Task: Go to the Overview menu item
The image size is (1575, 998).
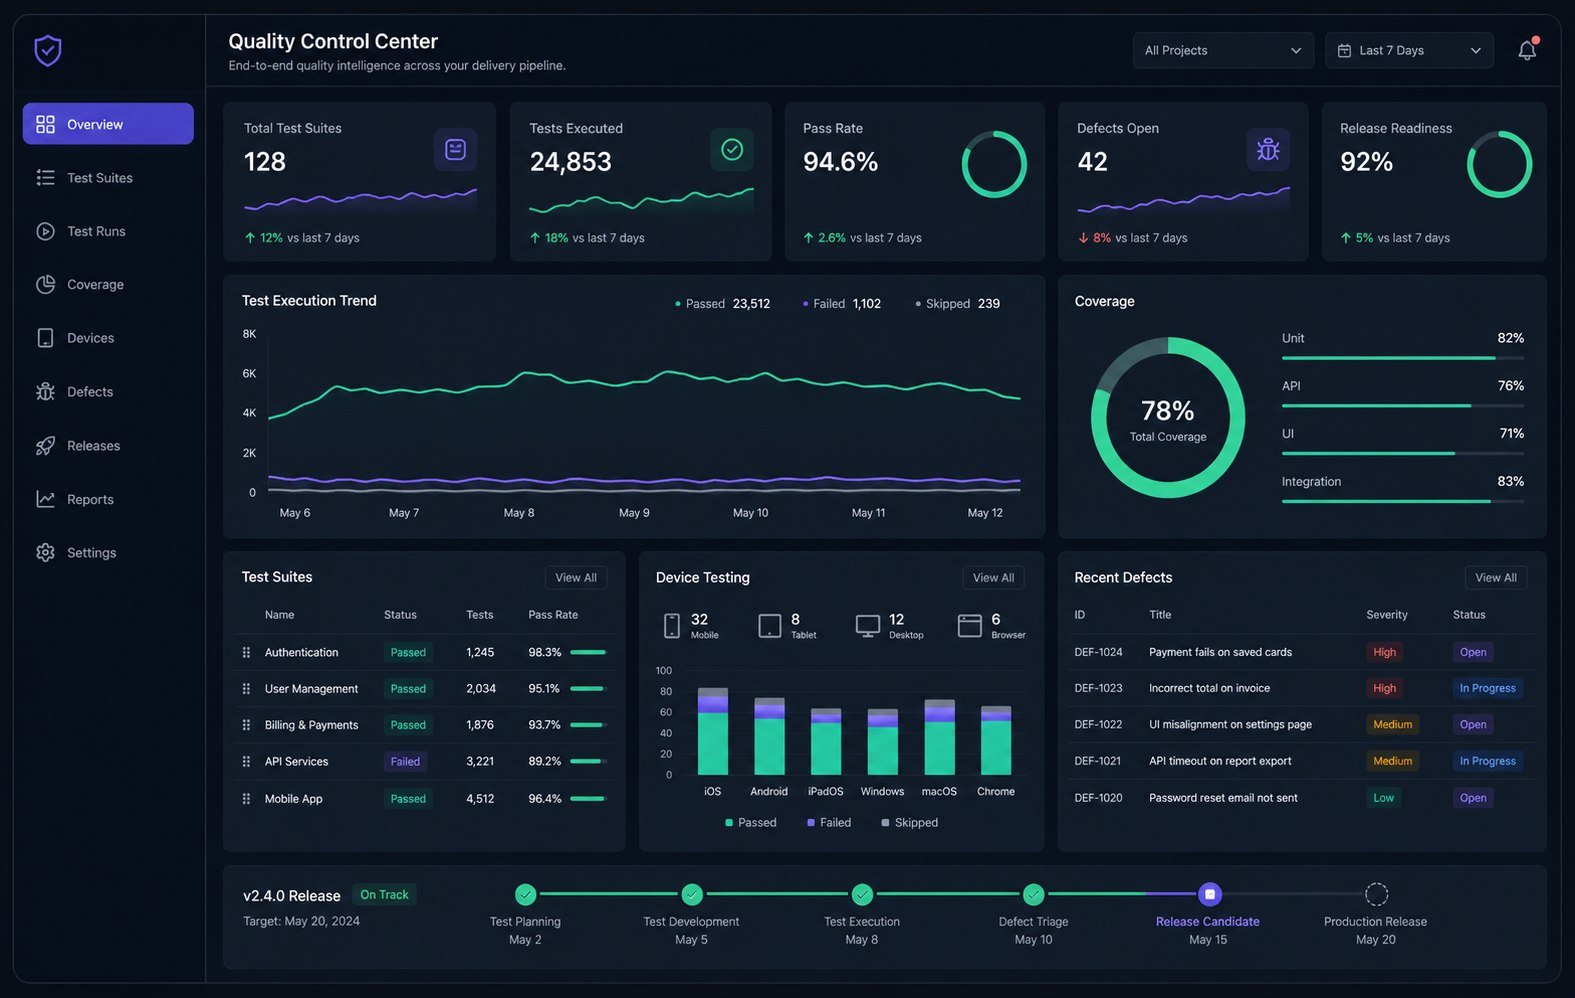Action: 108,124
